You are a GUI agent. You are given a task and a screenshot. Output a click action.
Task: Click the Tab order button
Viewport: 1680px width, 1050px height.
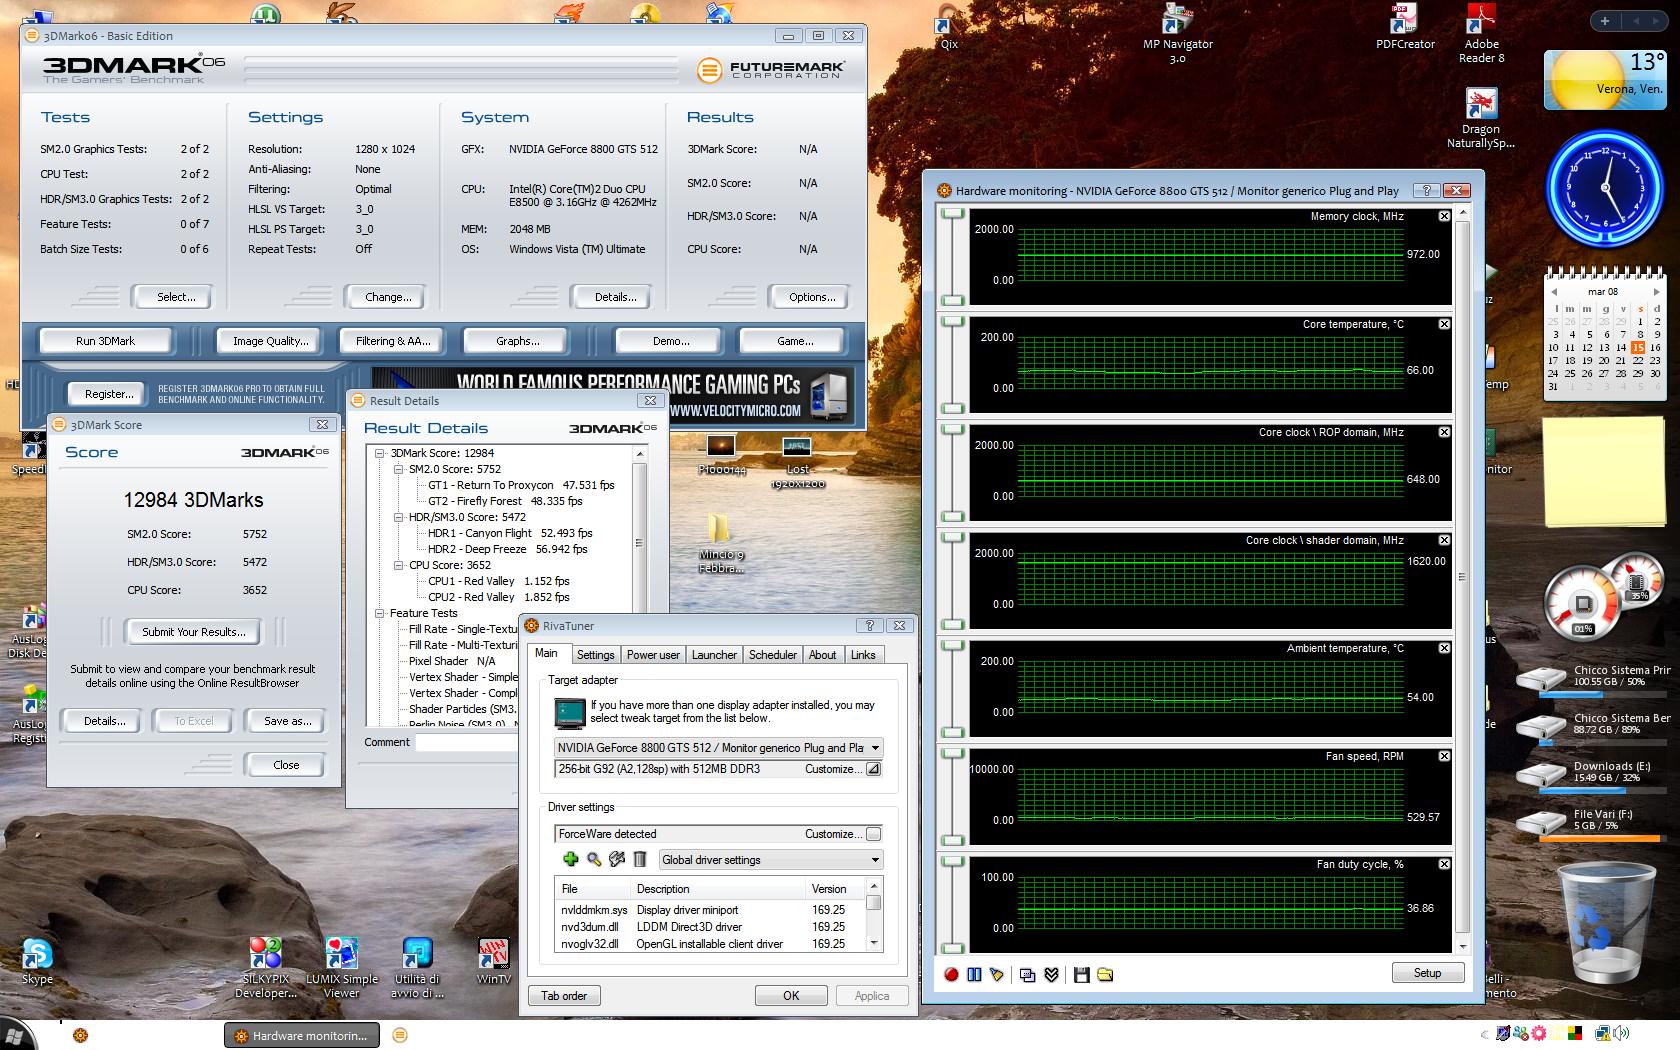click(x=564, y=996)
